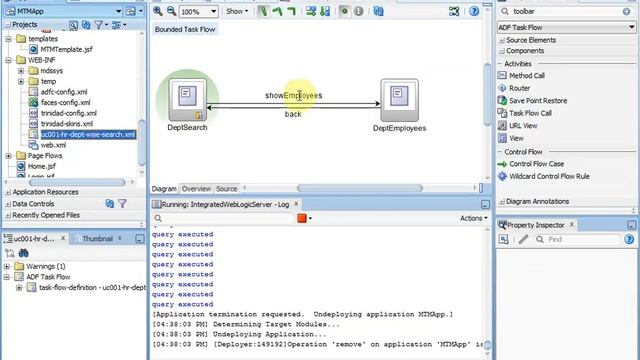640x360 pixels.
Task: Collapse the Projects panel
Action: click(8, 25)
